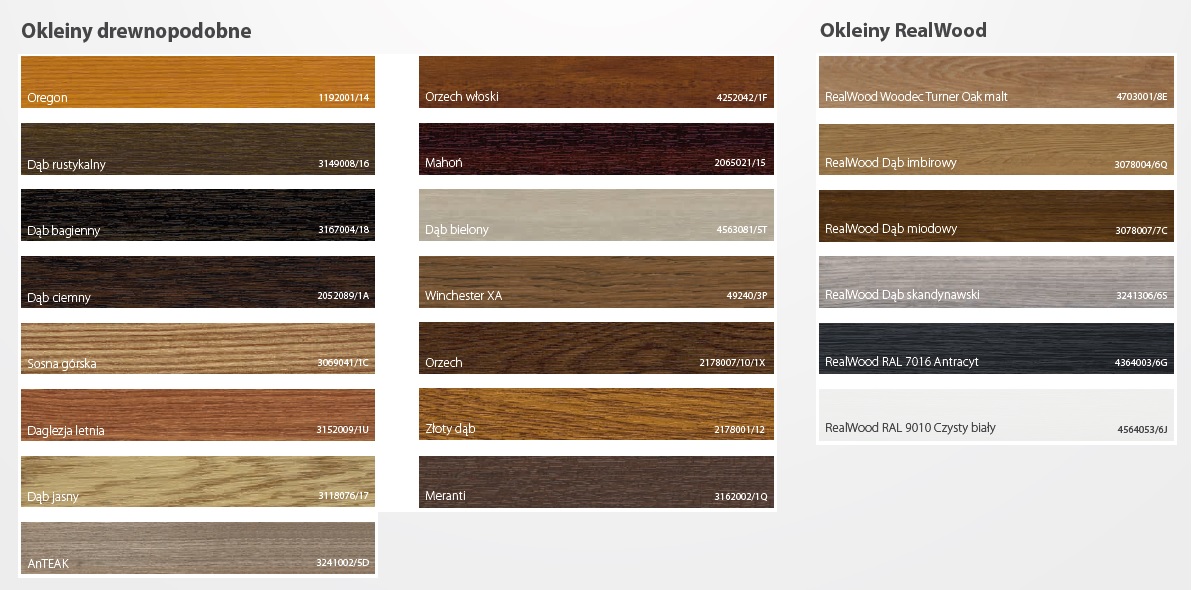Select the Sosna górska pine swatch
This screenshot has width=1202, height=590.
pos(198,349)
